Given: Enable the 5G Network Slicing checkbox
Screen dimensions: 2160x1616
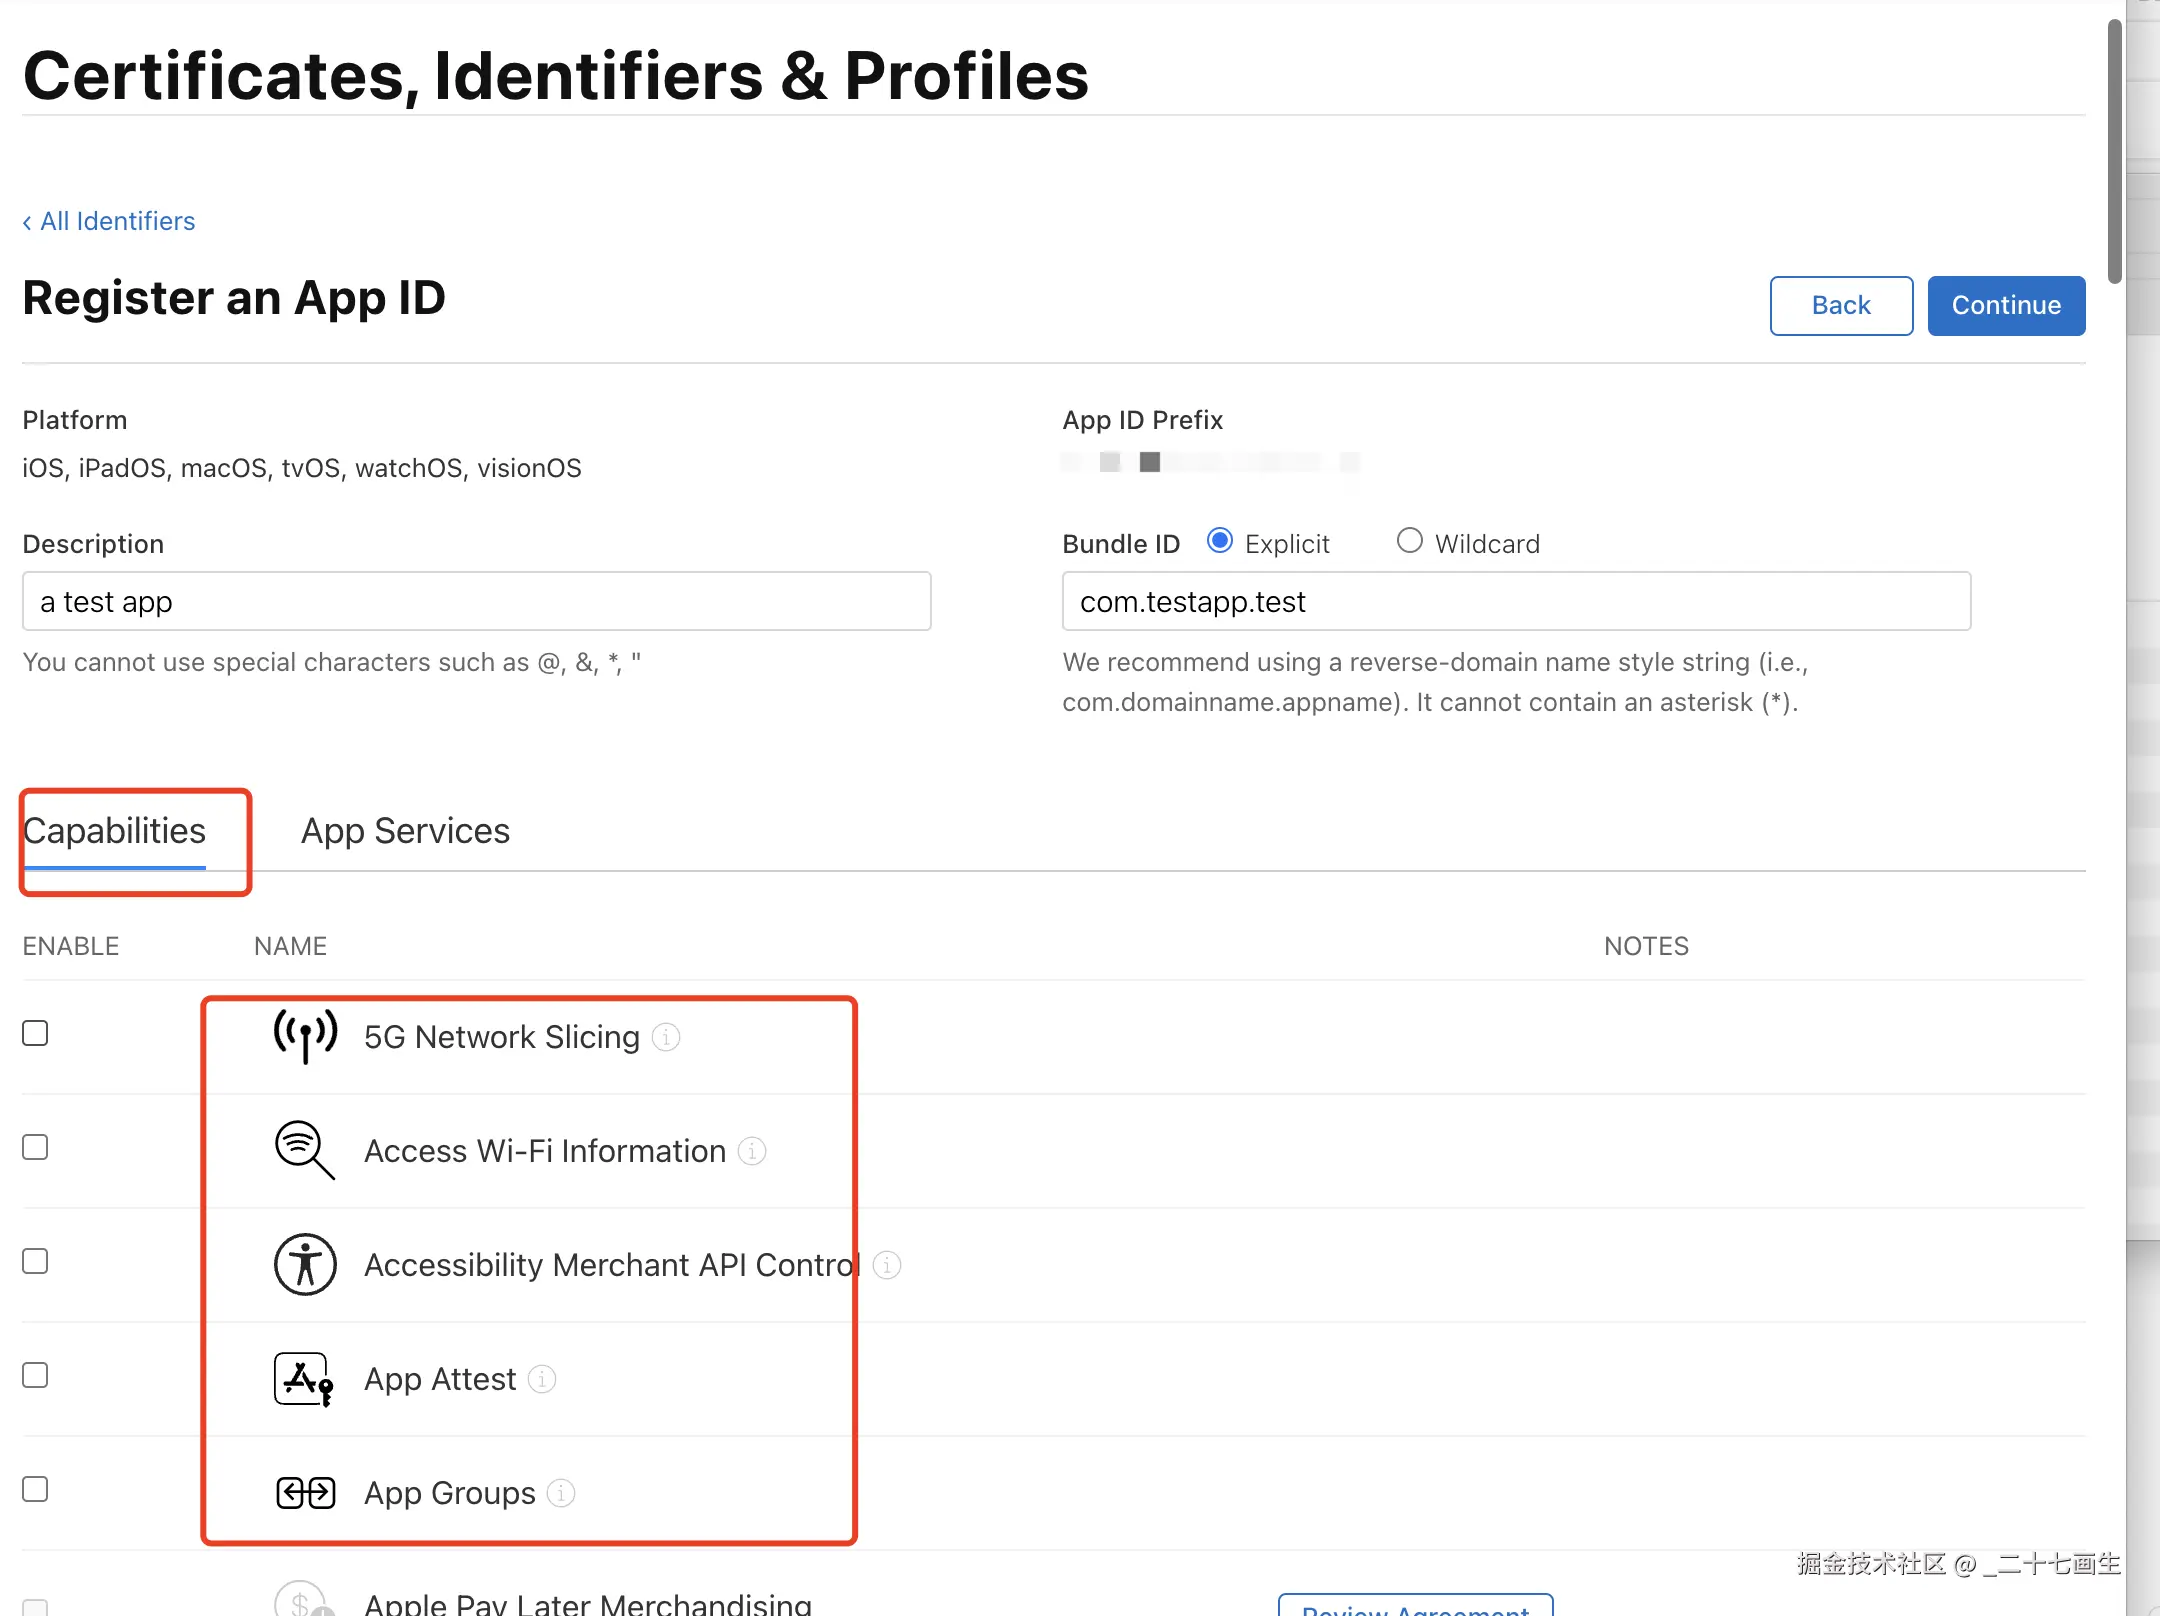Looking at the screenshot, I should pyautogui.click(x=35, y=1033).
